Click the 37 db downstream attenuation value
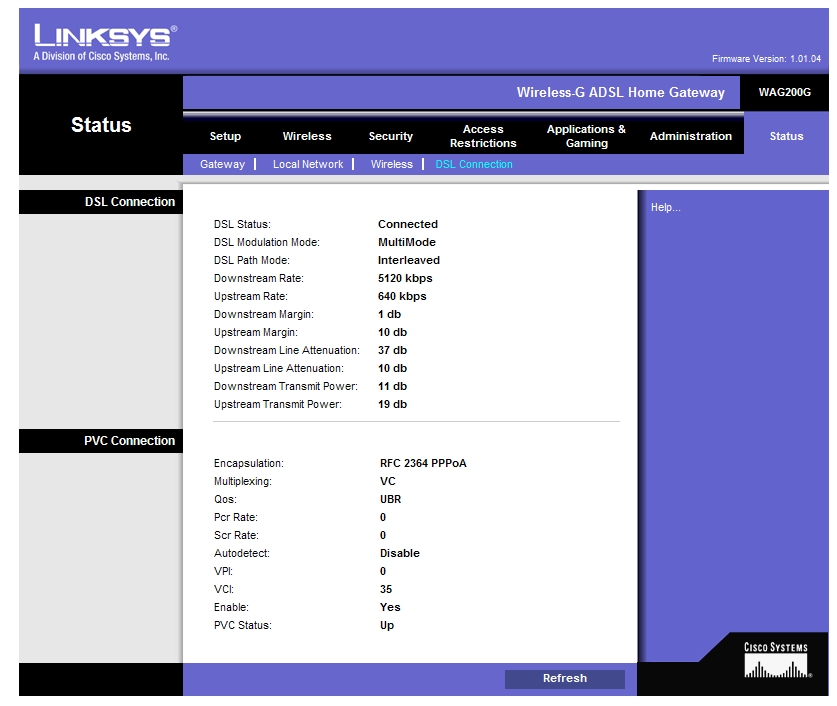 pos(392,351)
